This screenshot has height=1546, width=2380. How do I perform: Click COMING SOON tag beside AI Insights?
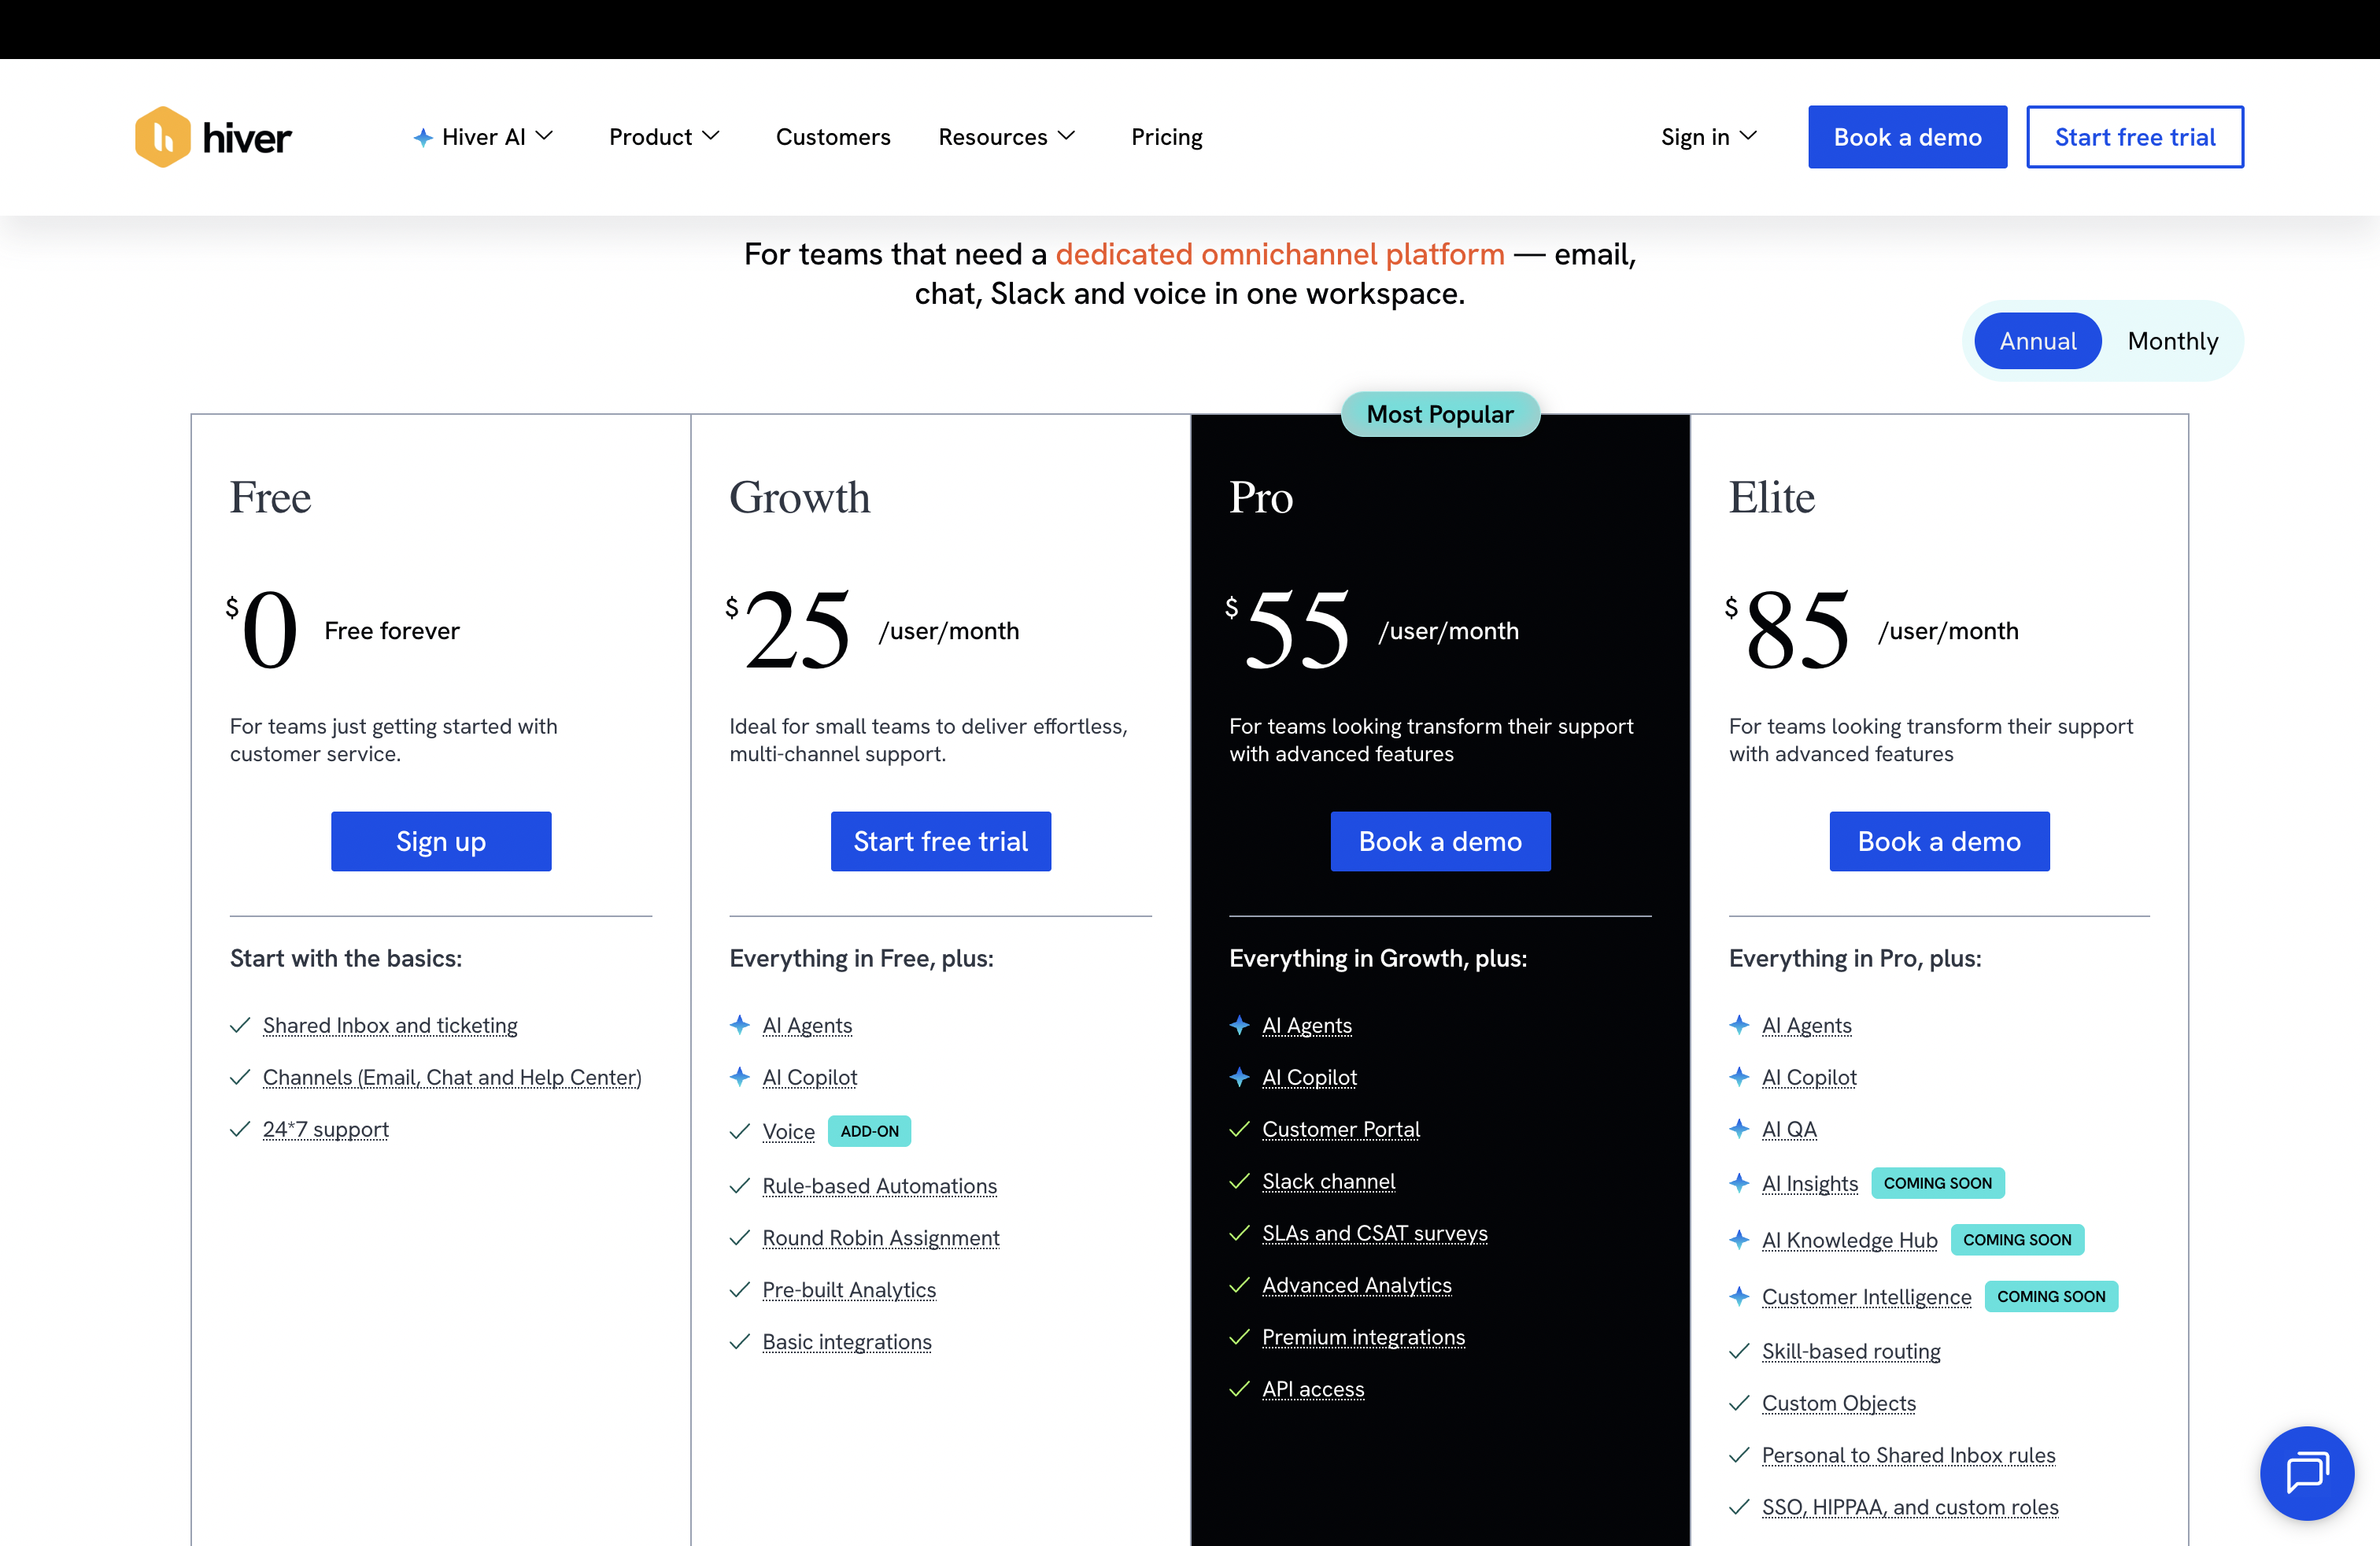pos(1937,1183)
